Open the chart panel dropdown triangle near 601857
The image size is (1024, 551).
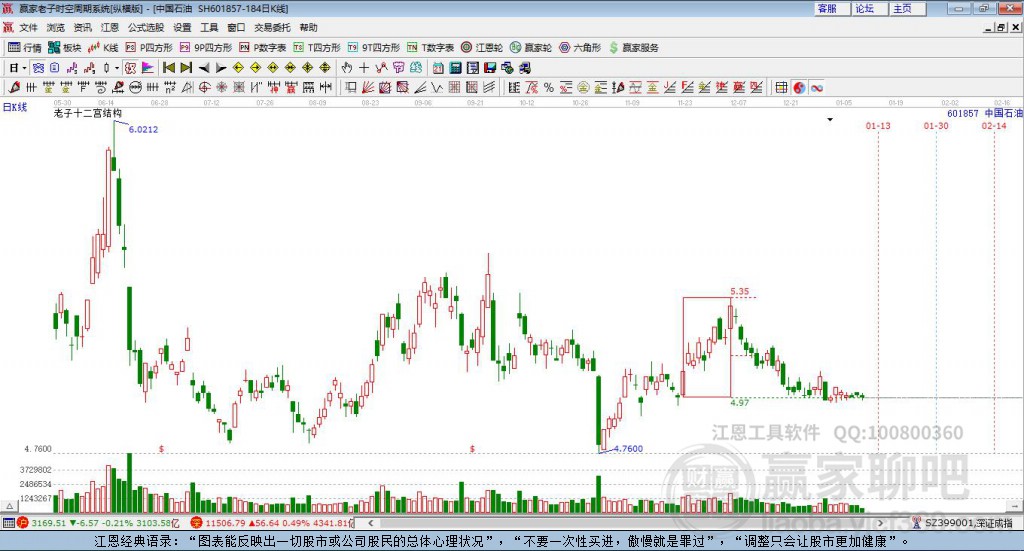pyautogui.click(x=830, y=119)
